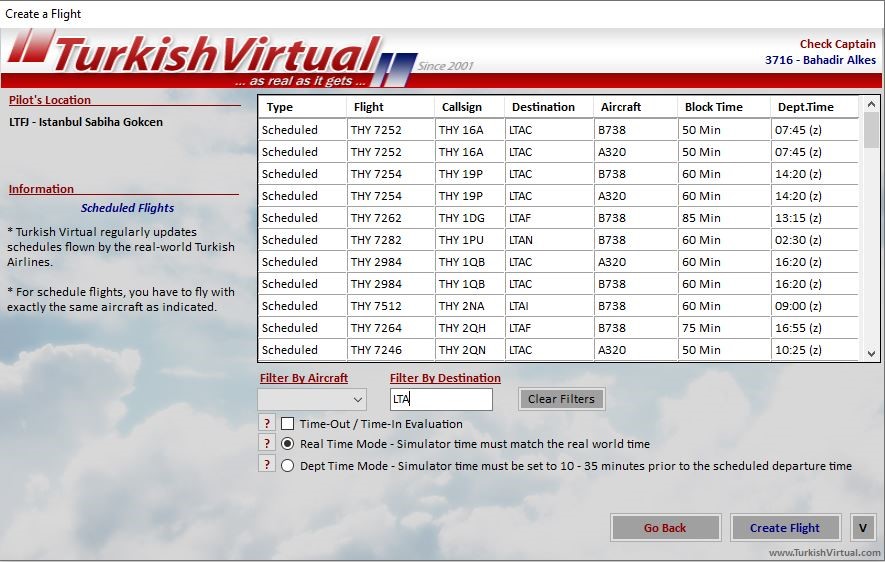Click the 10:25 (z) departure time cell
885x562 pixels.
815,350
